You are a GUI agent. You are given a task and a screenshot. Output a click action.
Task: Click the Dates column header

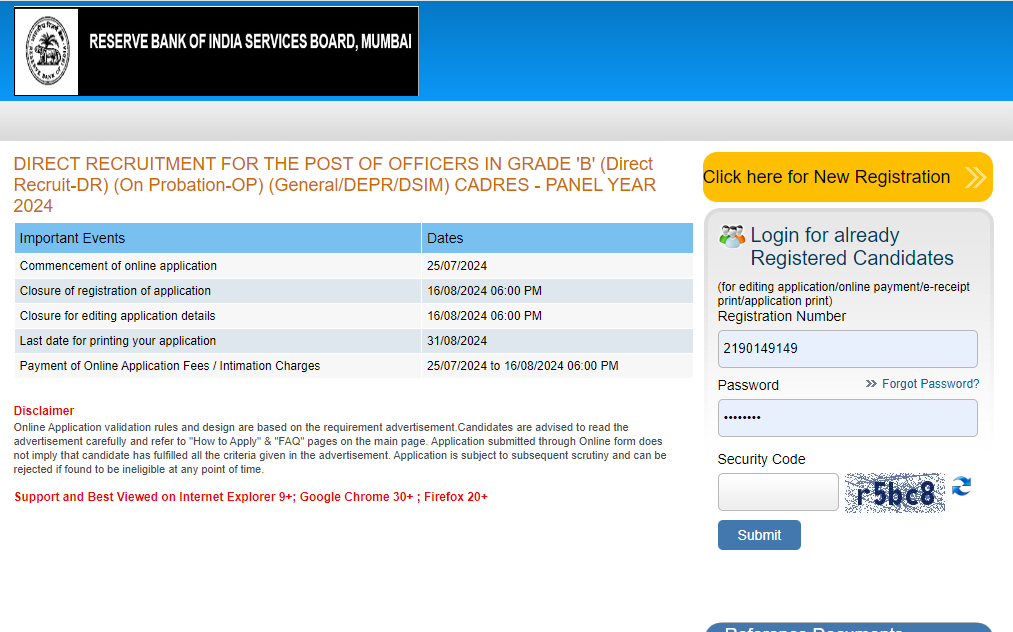click(x=557, y=238)
